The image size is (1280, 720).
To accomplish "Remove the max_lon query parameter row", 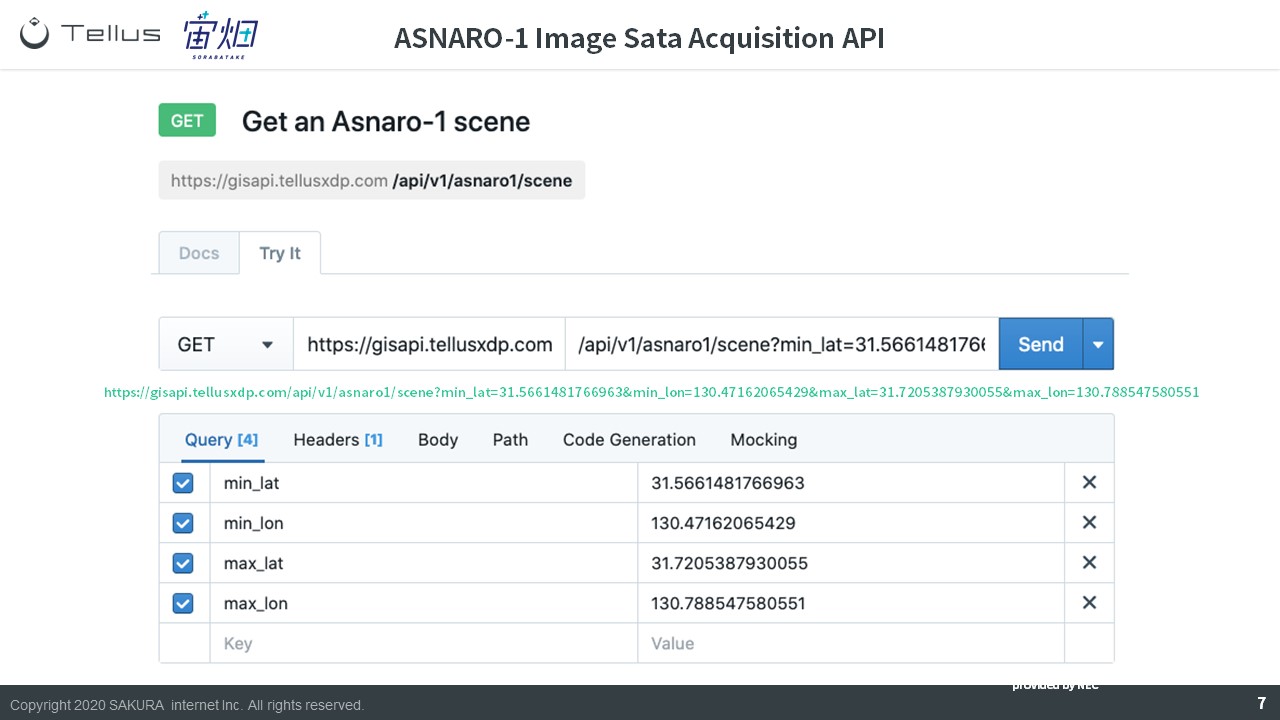I will click(x=1089, y=603).
